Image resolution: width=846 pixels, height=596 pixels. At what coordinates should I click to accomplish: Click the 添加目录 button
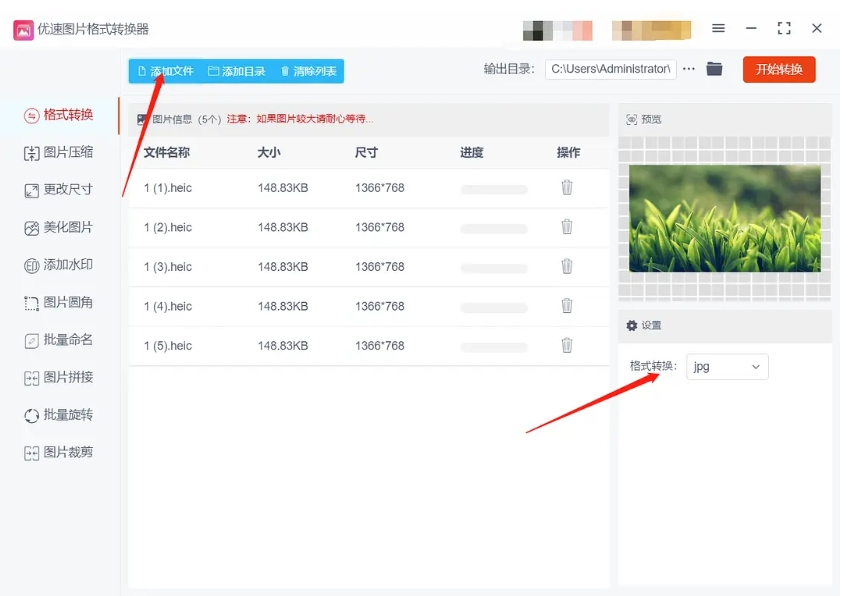237,71
